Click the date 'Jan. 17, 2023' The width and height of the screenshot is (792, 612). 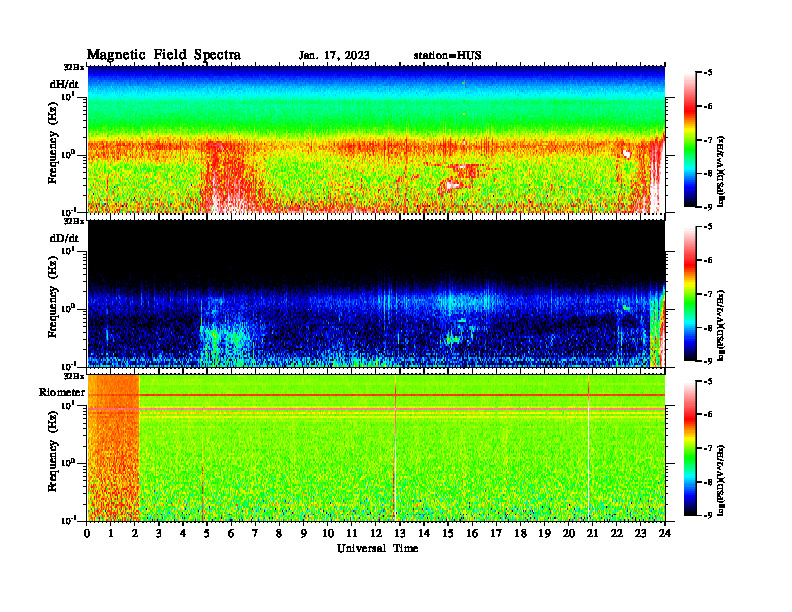pyautogui.click(x=334, y=56)
